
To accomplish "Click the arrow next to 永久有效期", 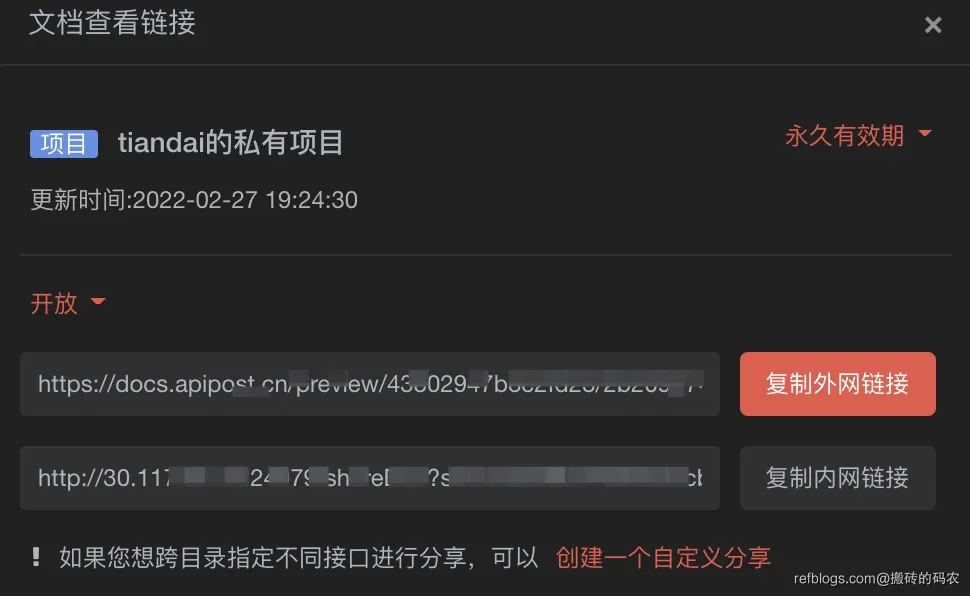I will click(x=925, y=133).
